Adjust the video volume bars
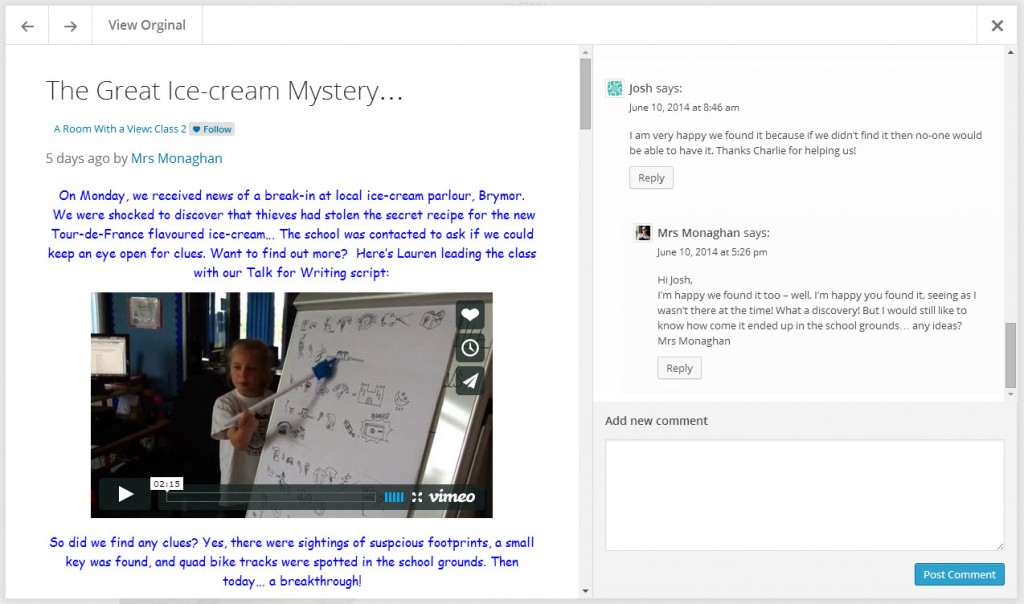 [394, 497]
